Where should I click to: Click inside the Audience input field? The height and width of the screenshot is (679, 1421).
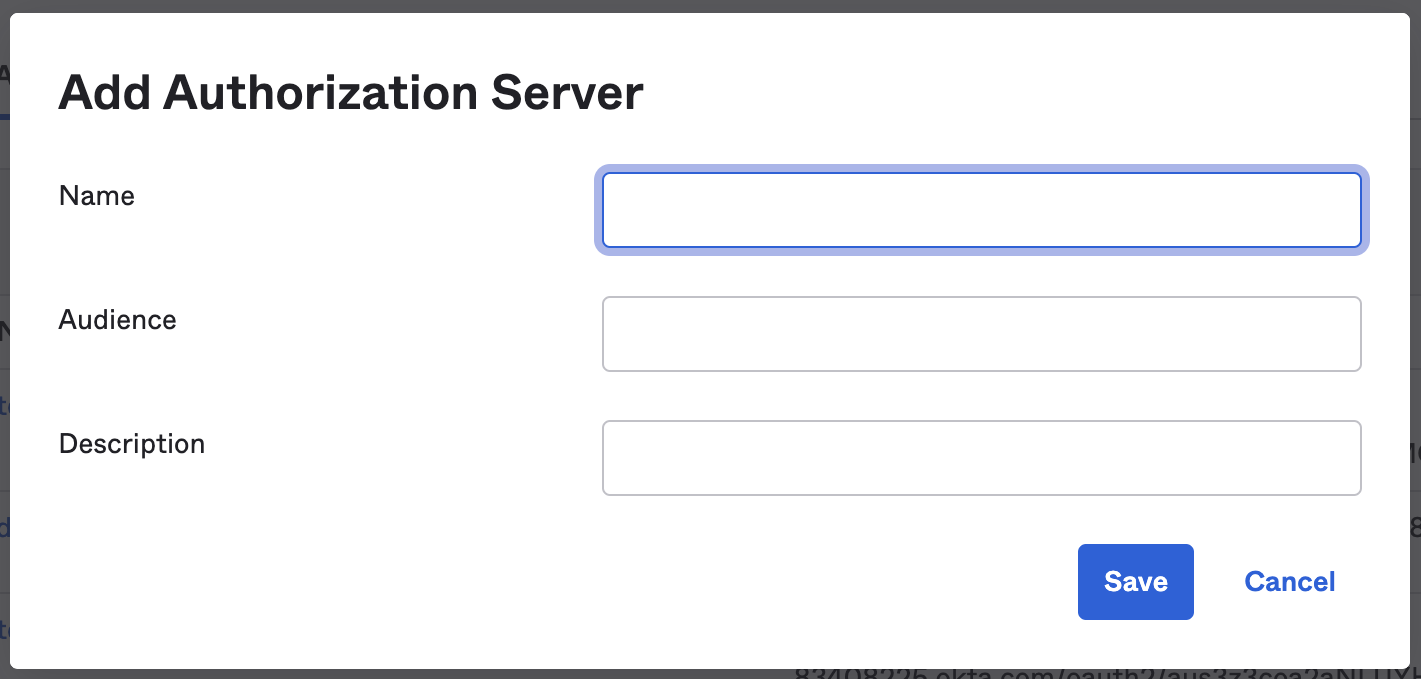(981, 333)
